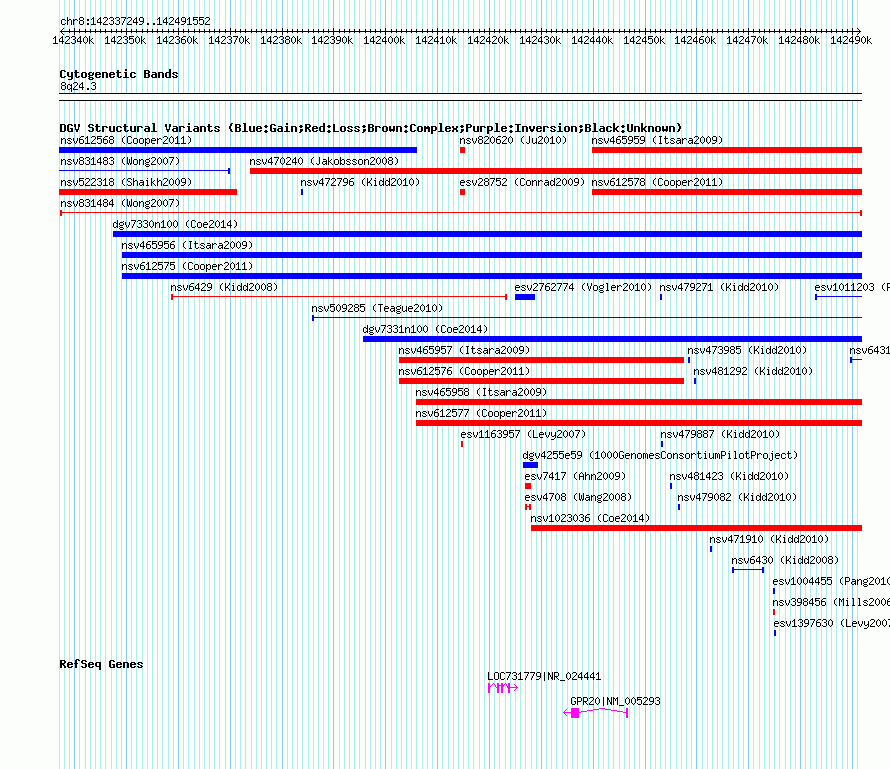Image resolution: width=890 pixels, height=769 pixels.
Task: Click the nsv612568 (Cooper2011) variant label
Action: [x=126, y=140]
